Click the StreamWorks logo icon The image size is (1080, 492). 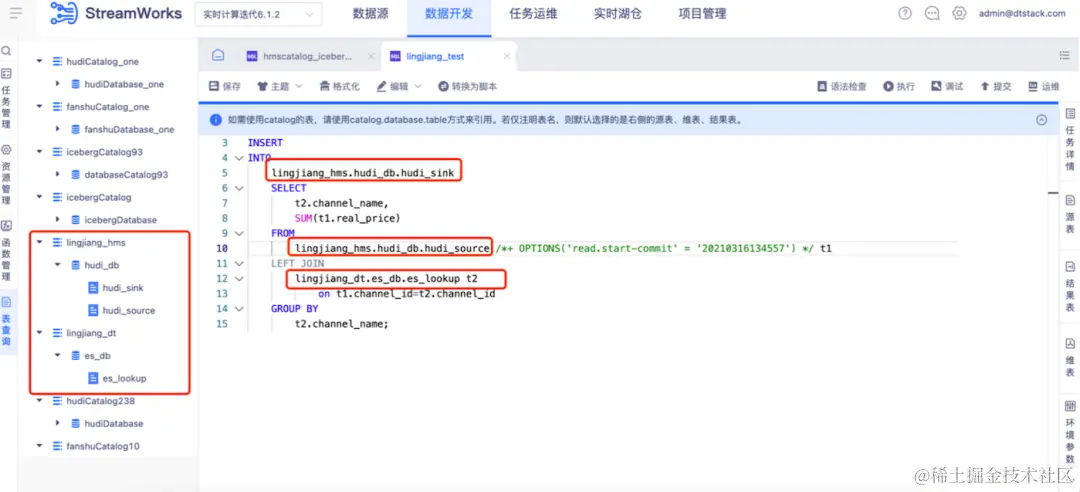point(63,13)
